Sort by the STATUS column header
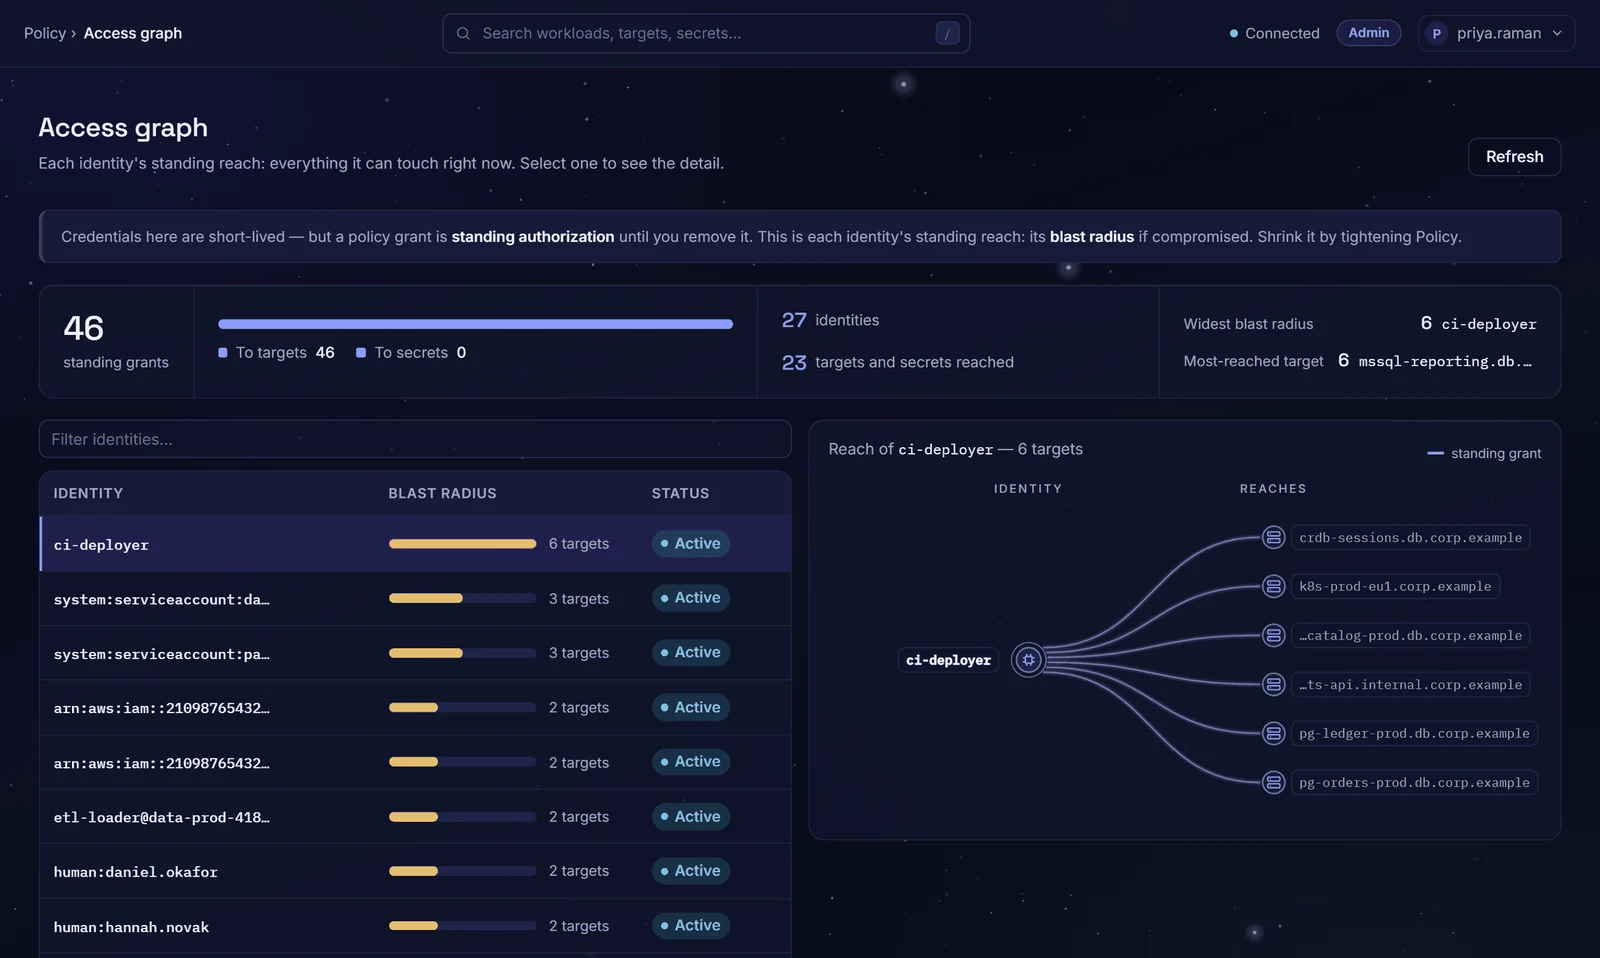Screen dimensions: 1600x958 [680, 493]
